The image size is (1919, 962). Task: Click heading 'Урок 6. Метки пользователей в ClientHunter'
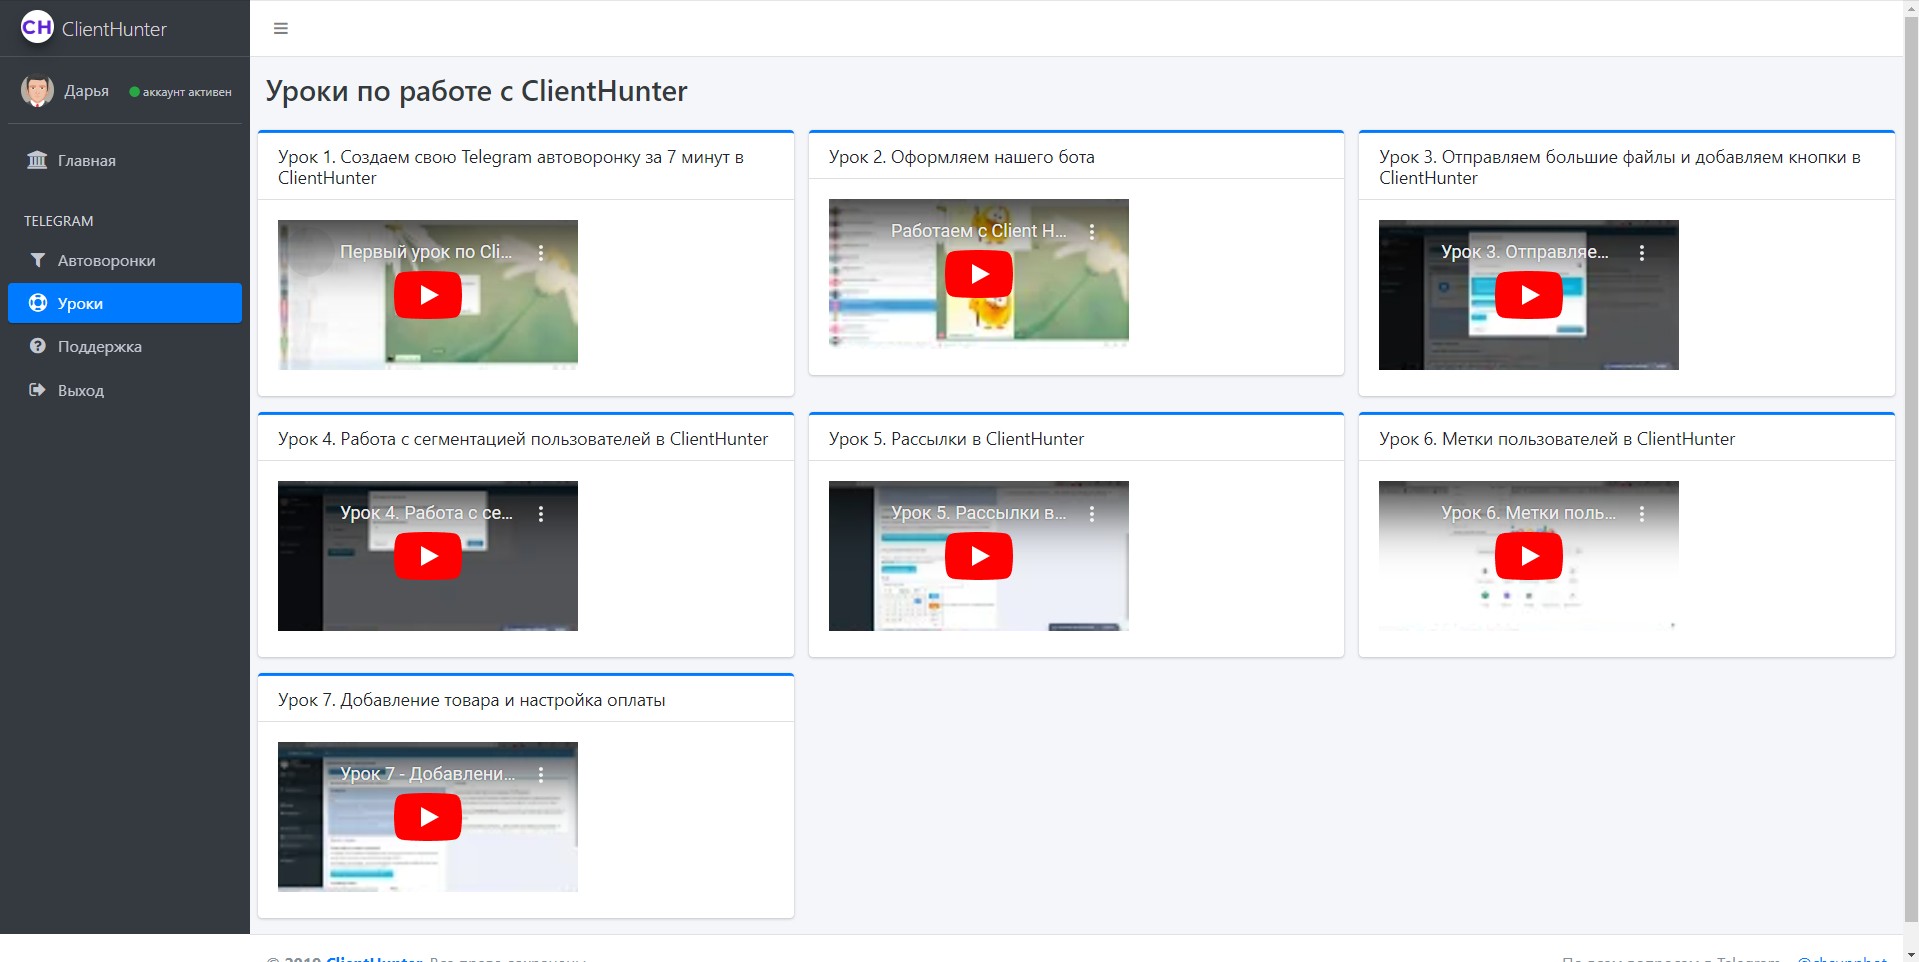click(x=1557, y=439)
